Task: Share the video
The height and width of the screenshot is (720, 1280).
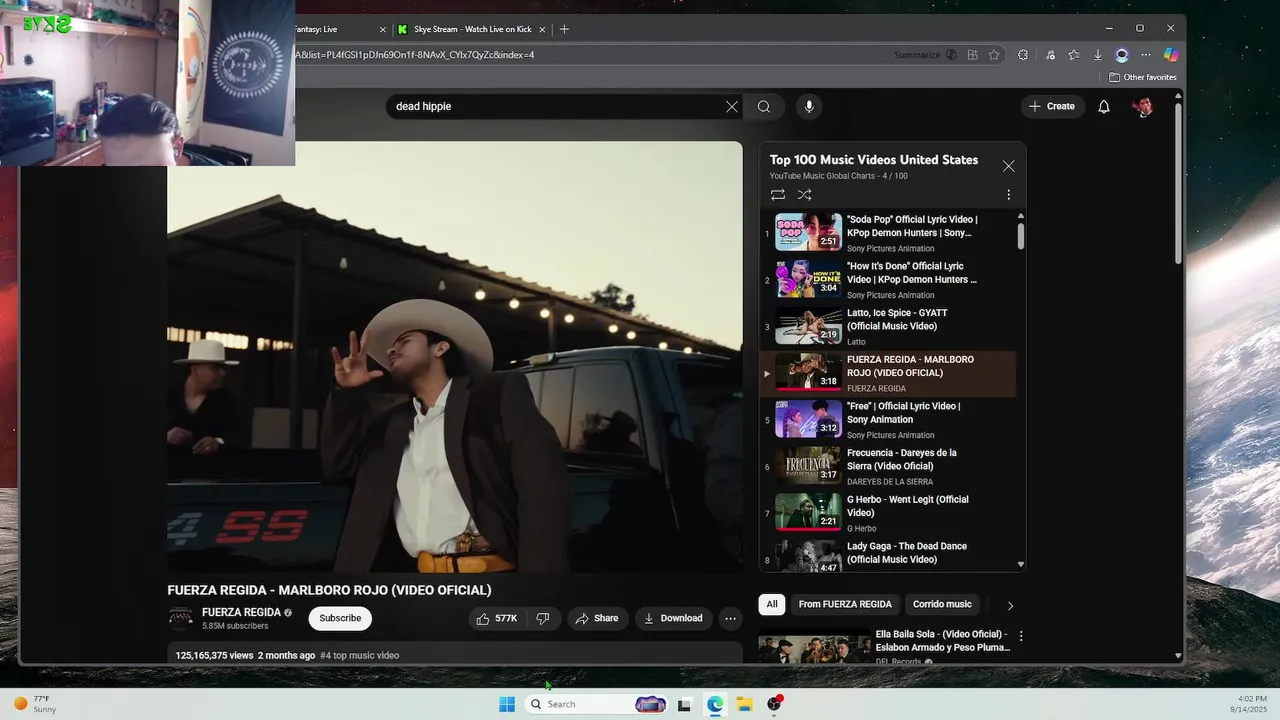Action: [x=596, y=618]
